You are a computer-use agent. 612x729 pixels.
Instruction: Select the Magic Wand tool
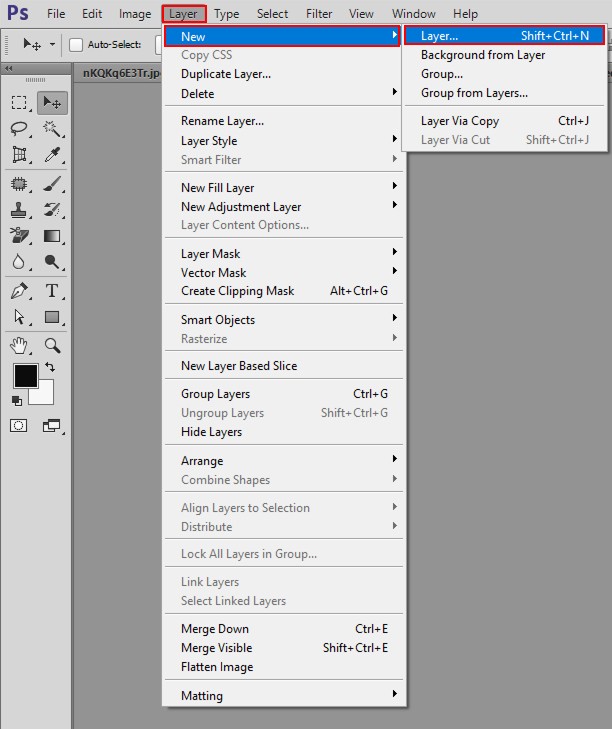click(52, 129)
